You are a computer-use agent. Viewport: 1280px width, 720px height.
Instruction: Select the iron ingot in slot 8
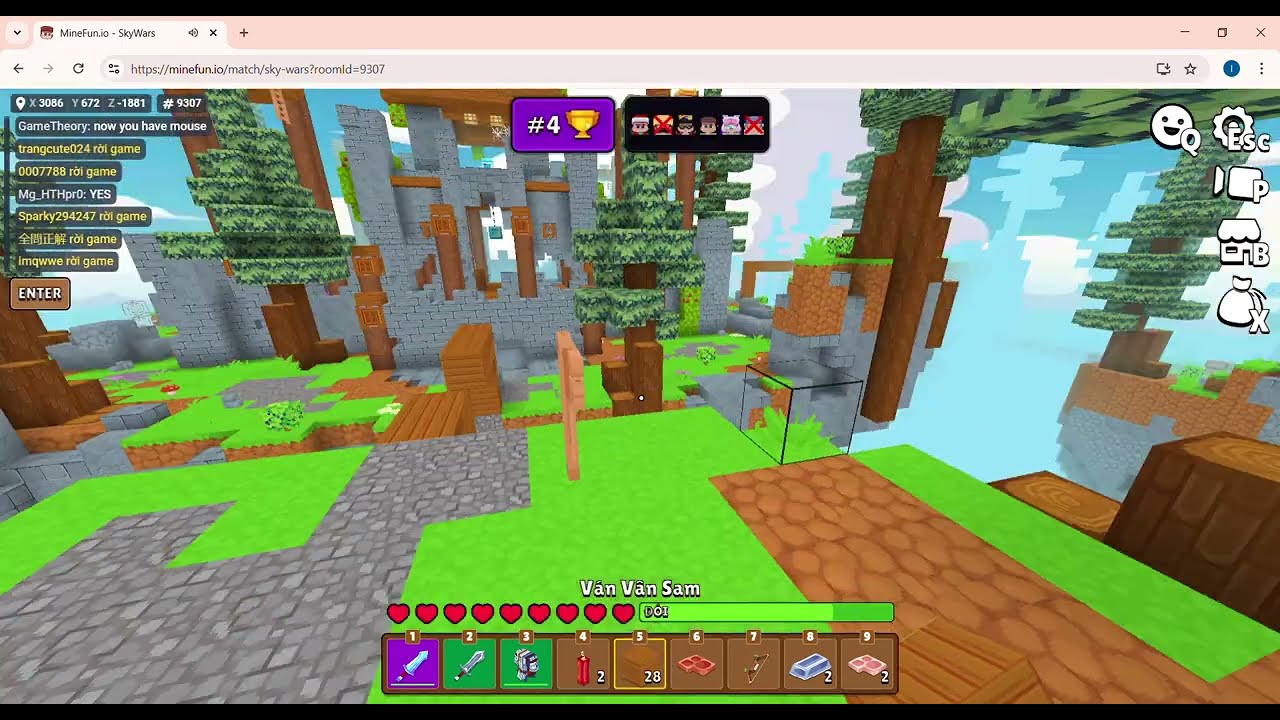pos(810,663)
